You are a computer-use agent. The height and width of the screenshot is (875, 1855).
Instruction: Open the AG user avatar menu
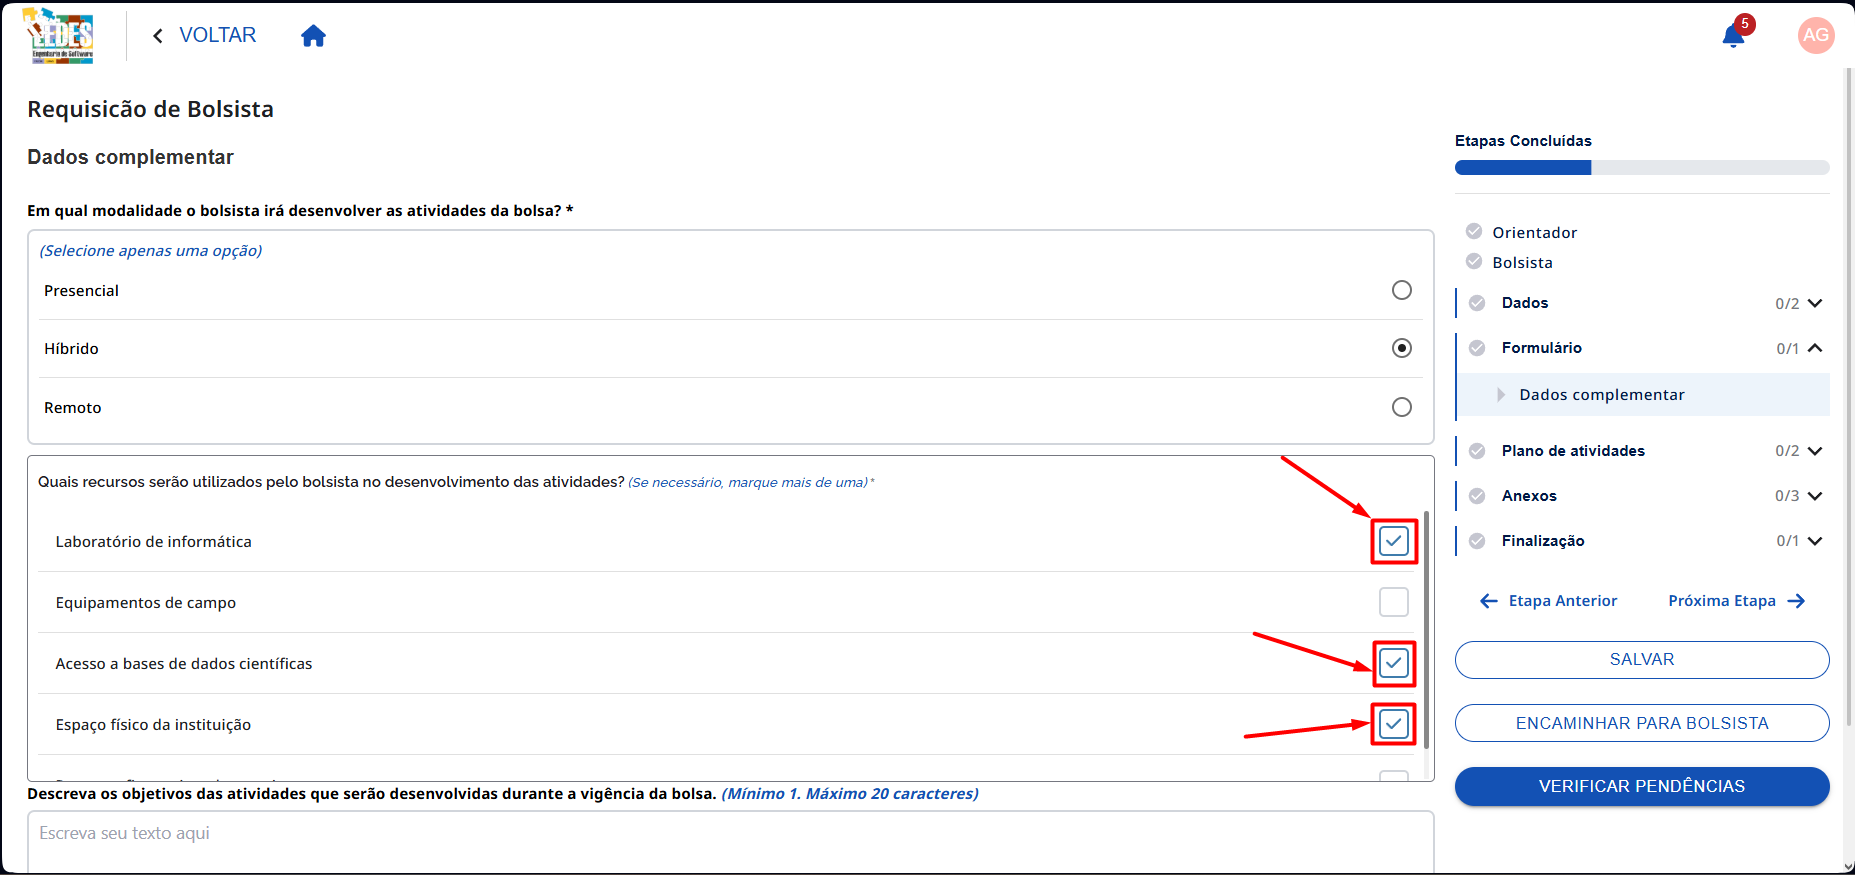tap(1815, 36)
